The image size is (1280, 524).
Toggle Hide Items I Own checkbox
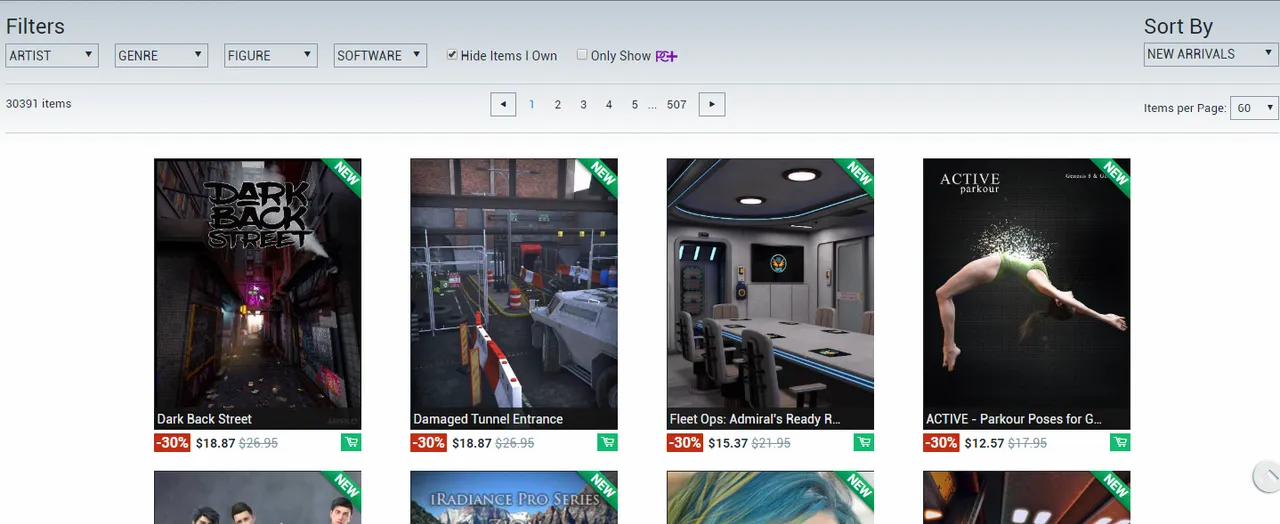click(452, 55)
